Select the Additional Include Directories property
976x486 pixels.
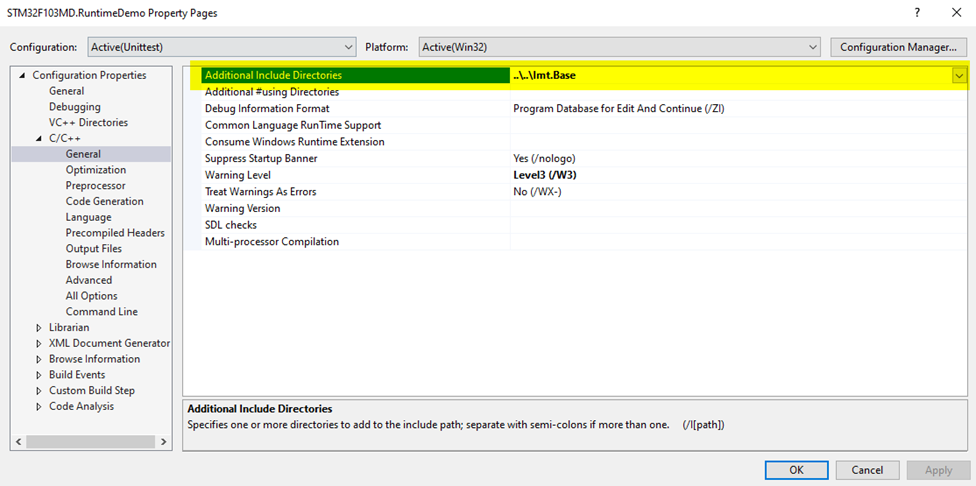[x=356, y=75]
